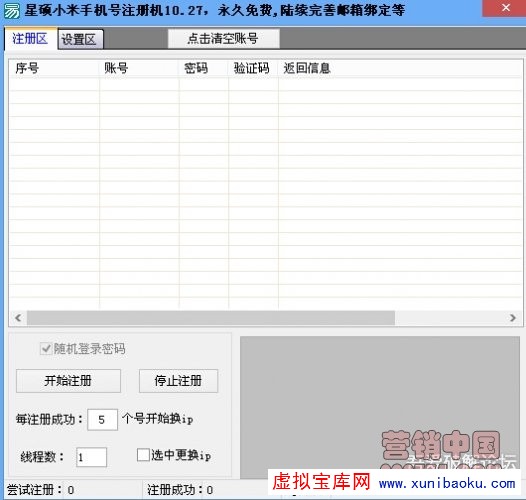The height and width of the screenshot is (500, 526).
Task: Click the gray captcha image preview panel
Action: coord(380,403)
